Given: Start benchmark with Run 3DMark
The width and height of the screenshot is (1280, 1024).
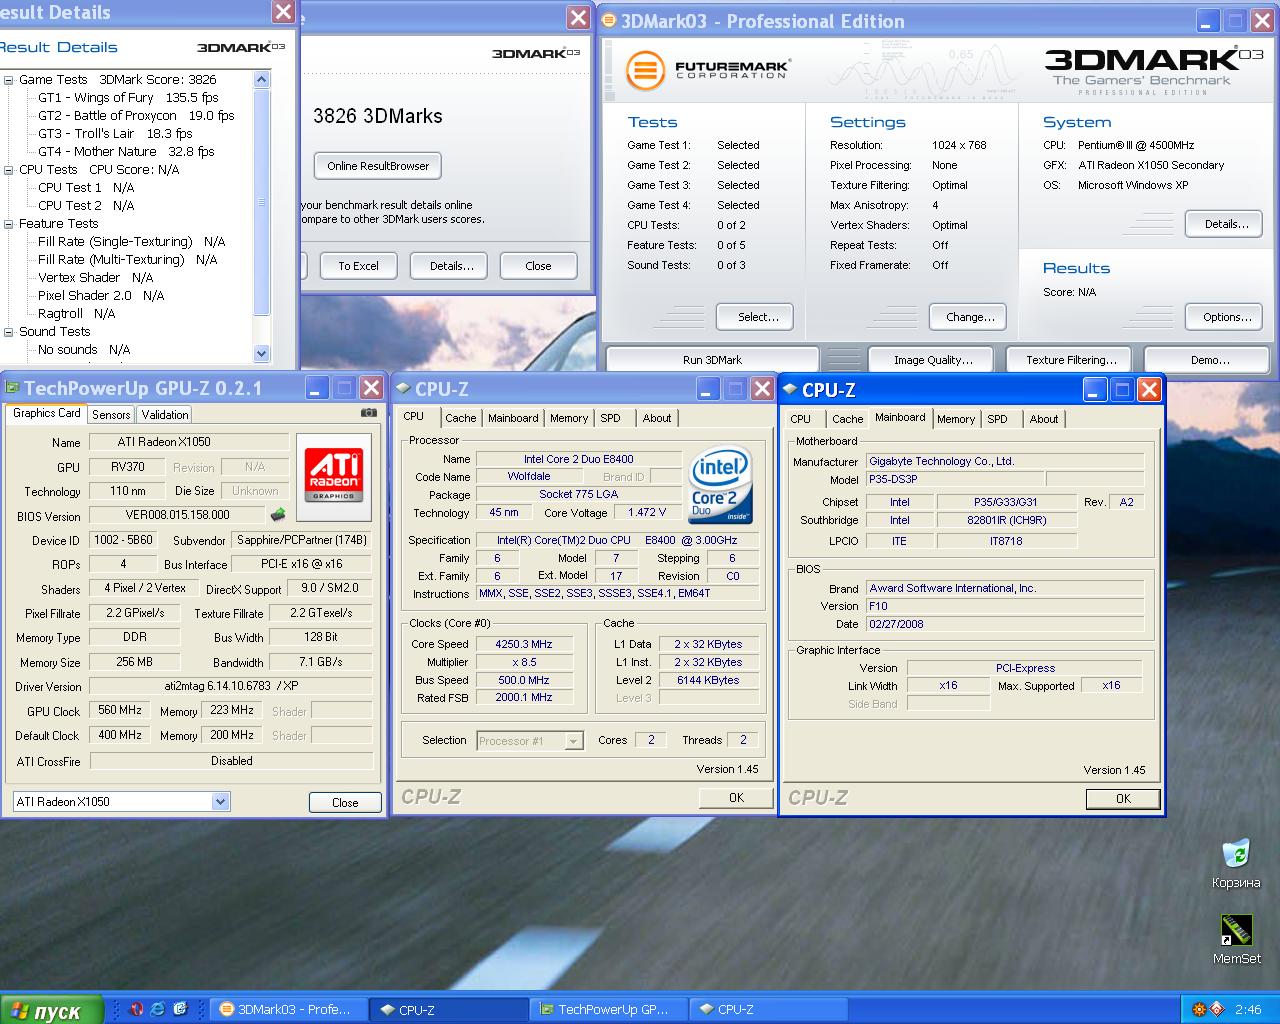Looking at the screenshot, I should click(712, 360).
